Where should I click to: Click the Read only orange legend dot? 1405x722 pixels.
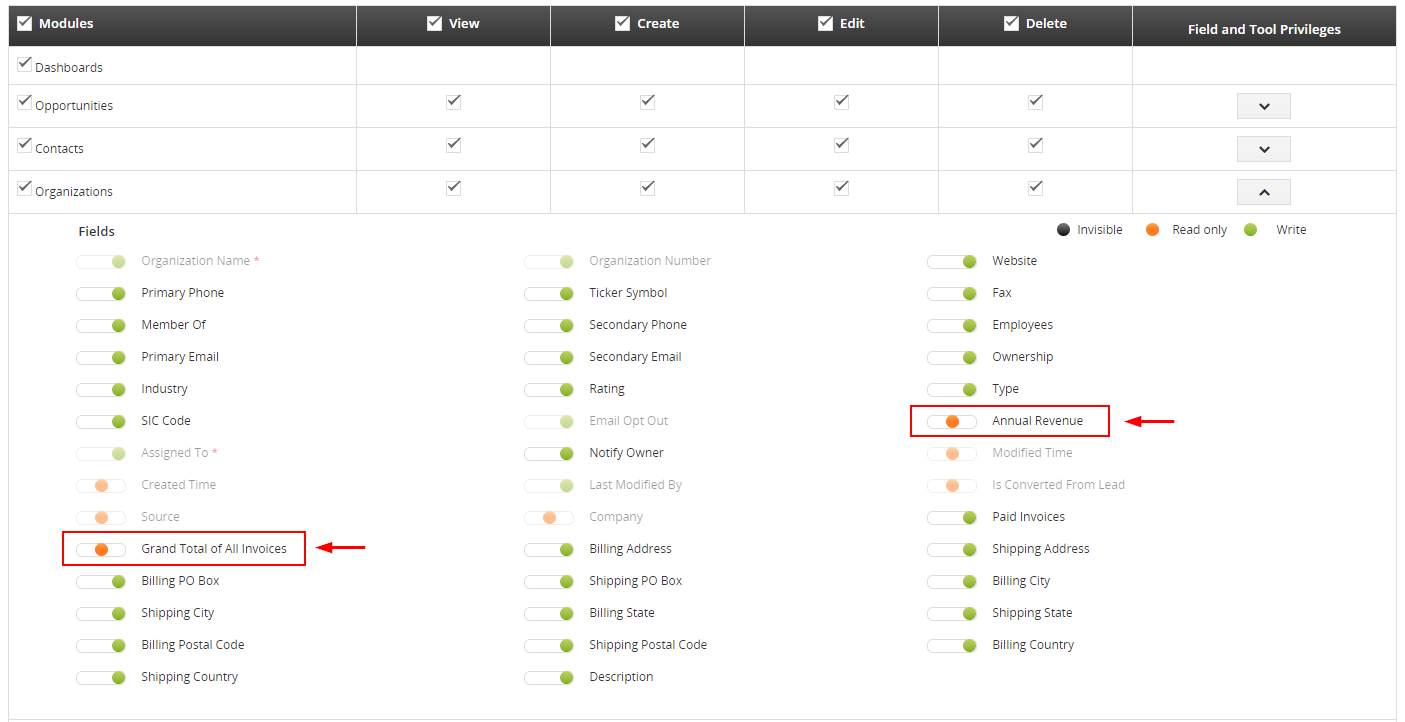point(1152,230)
